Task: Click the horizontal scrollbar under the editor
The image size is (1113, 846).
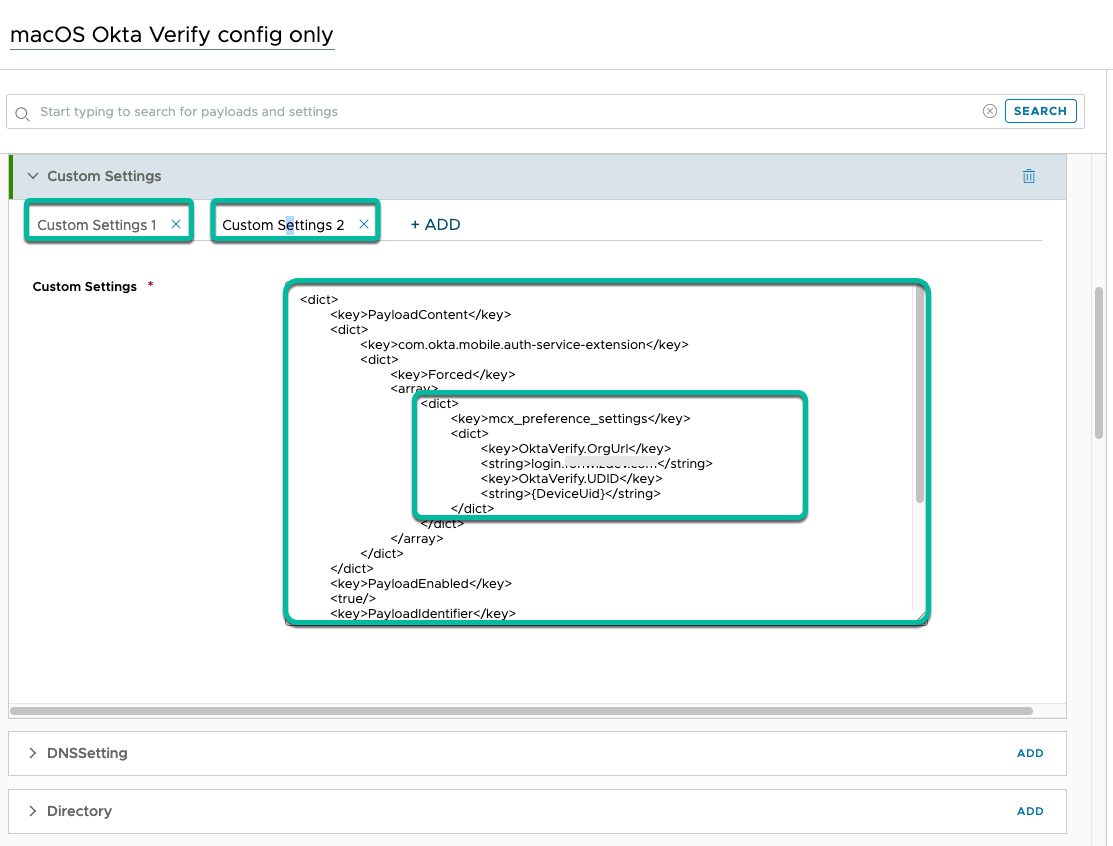Action: point(520,710)
